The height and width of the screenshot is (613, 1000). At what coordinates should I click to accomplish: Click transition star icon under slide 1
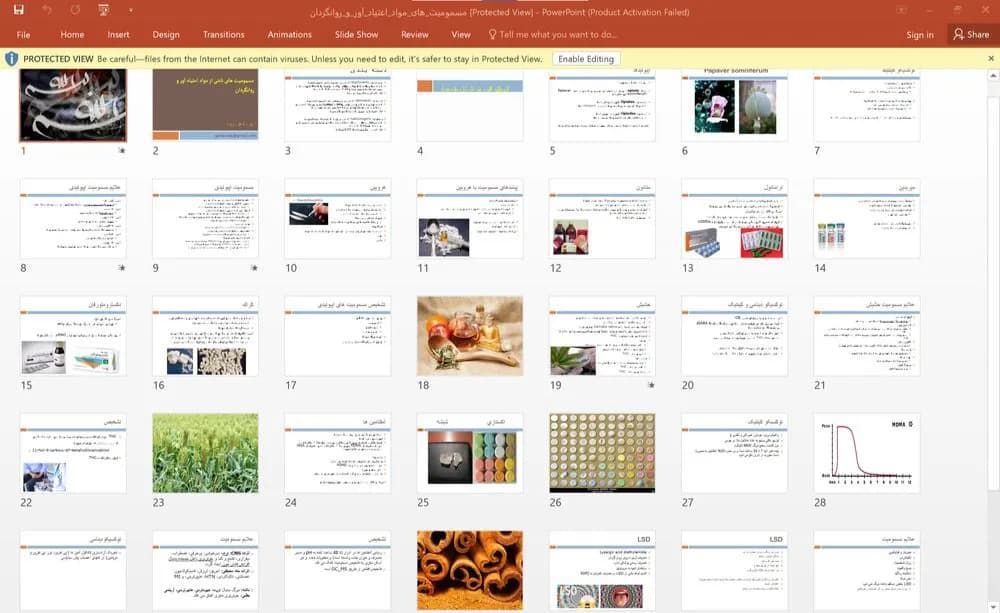(x=122, y=151)
